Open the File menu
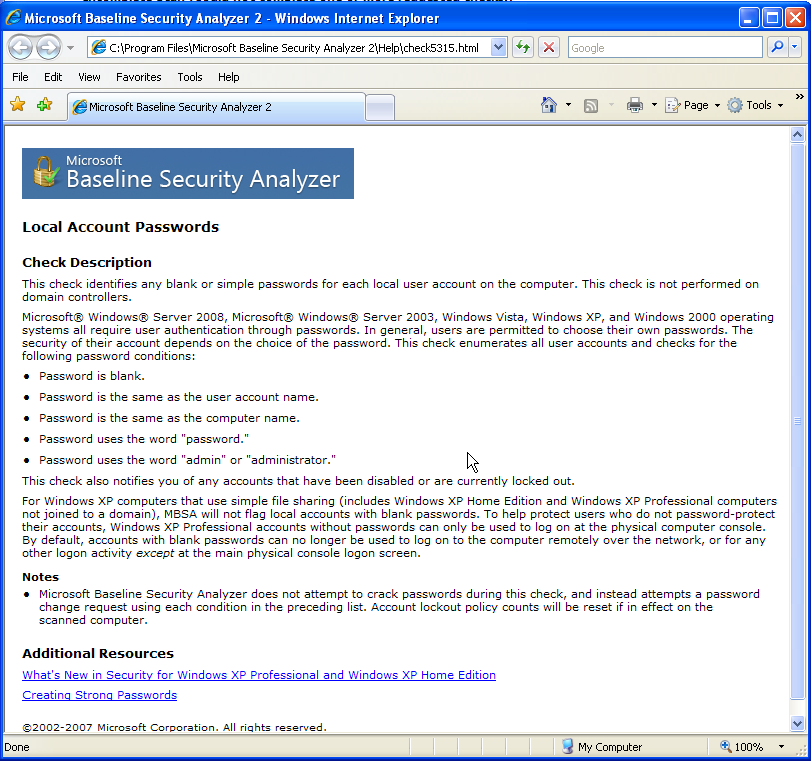This screenshot has height=761, width=811. point(20,77)
